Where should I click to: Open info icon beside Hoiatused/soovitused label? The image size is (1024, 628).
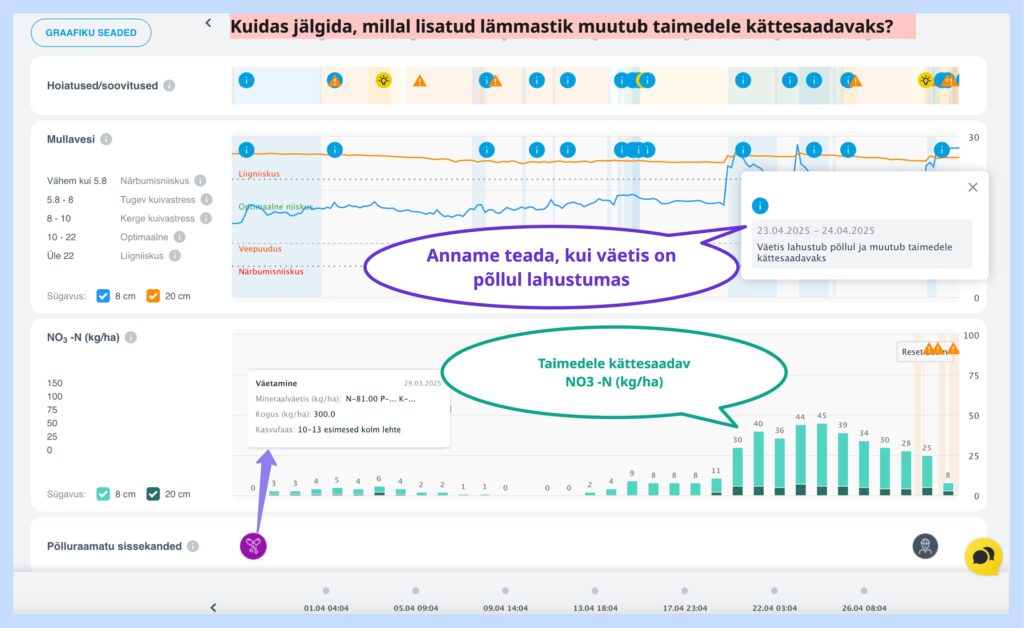coord(169,86)
